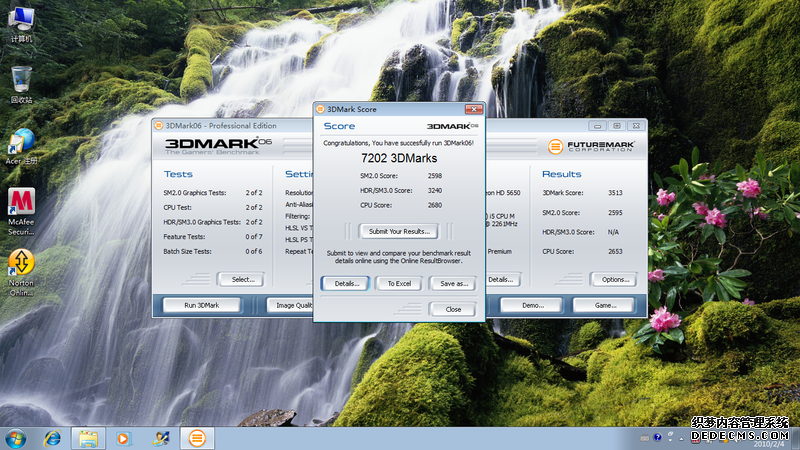Click the CPU Test row label
Screen dimensions: 800x450
[178, 208]
